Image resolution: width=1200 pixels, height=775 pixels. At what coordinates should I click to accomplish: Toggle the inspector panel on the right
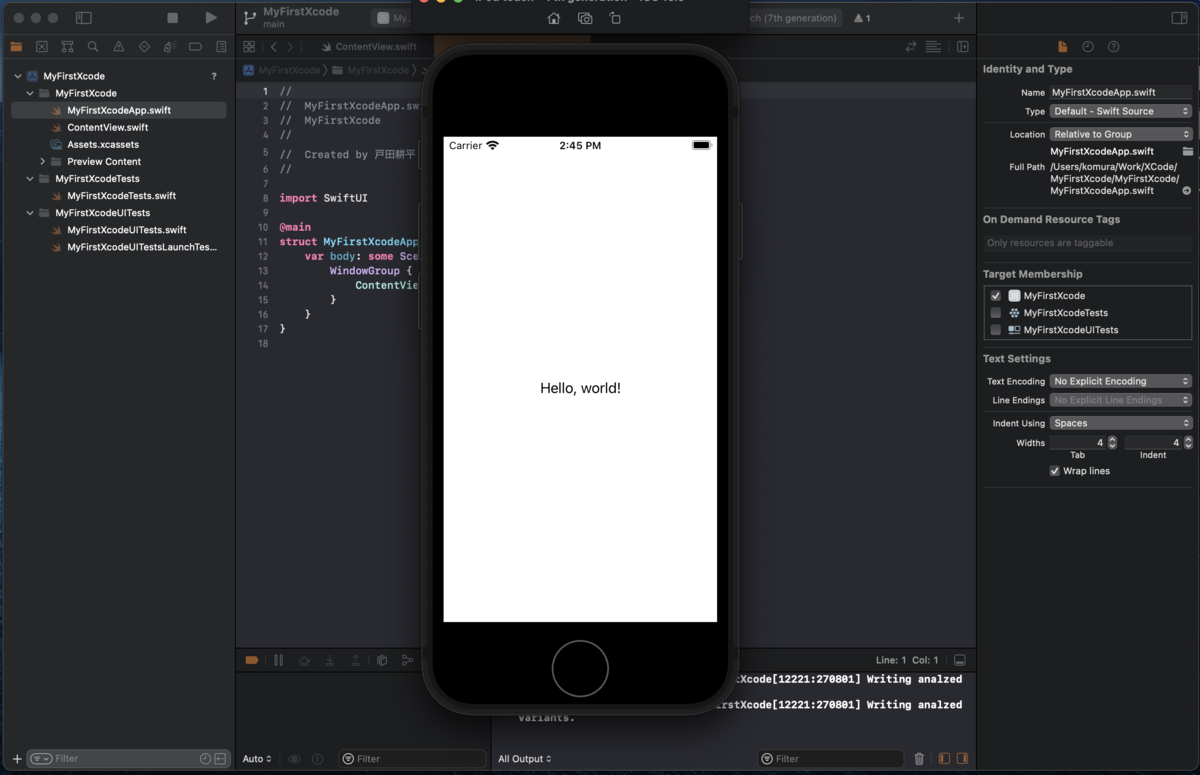1179,18
